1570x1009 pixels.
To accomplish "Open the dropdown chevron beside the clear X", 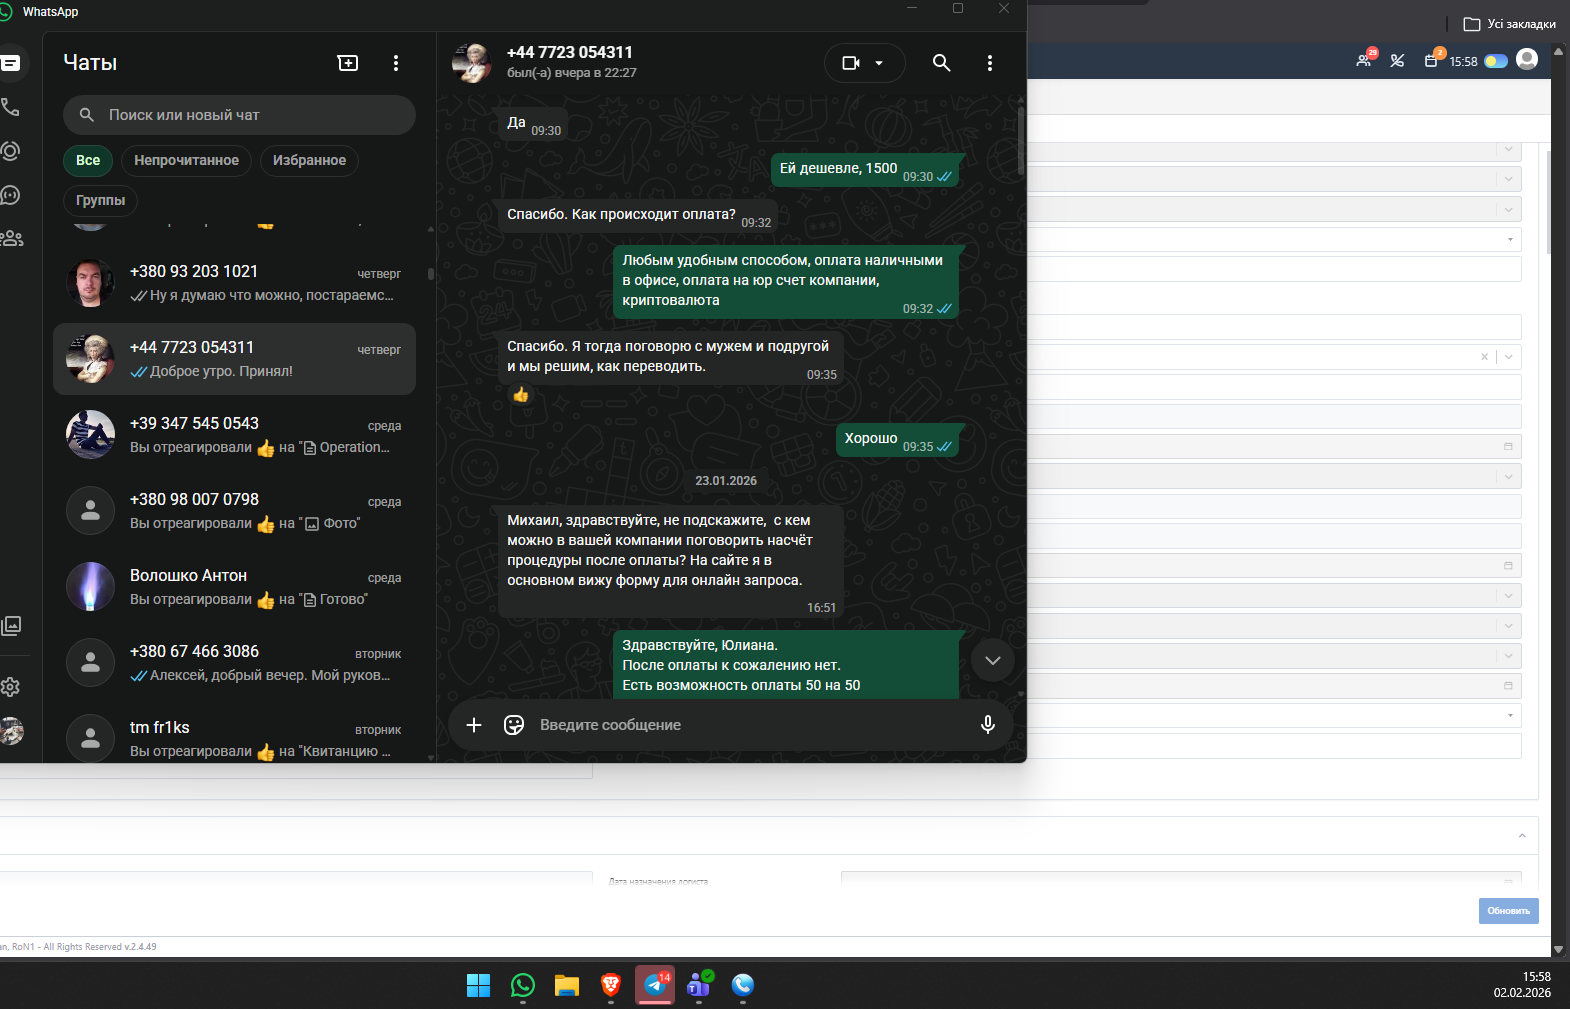I will click(1508, 357).
